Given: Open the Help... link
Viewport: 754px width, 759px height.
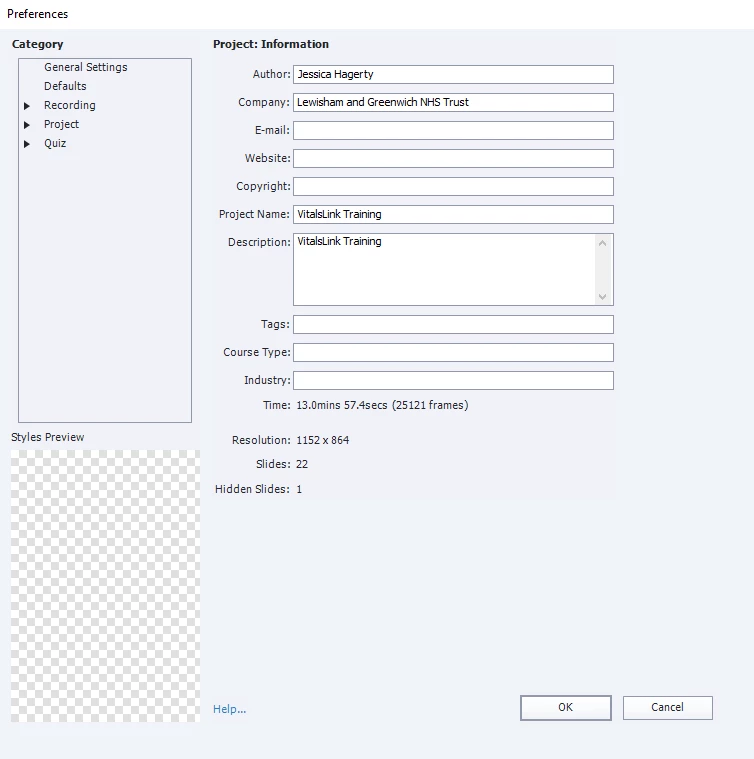Looking at the screenshot, I should (x=229, y=709).
